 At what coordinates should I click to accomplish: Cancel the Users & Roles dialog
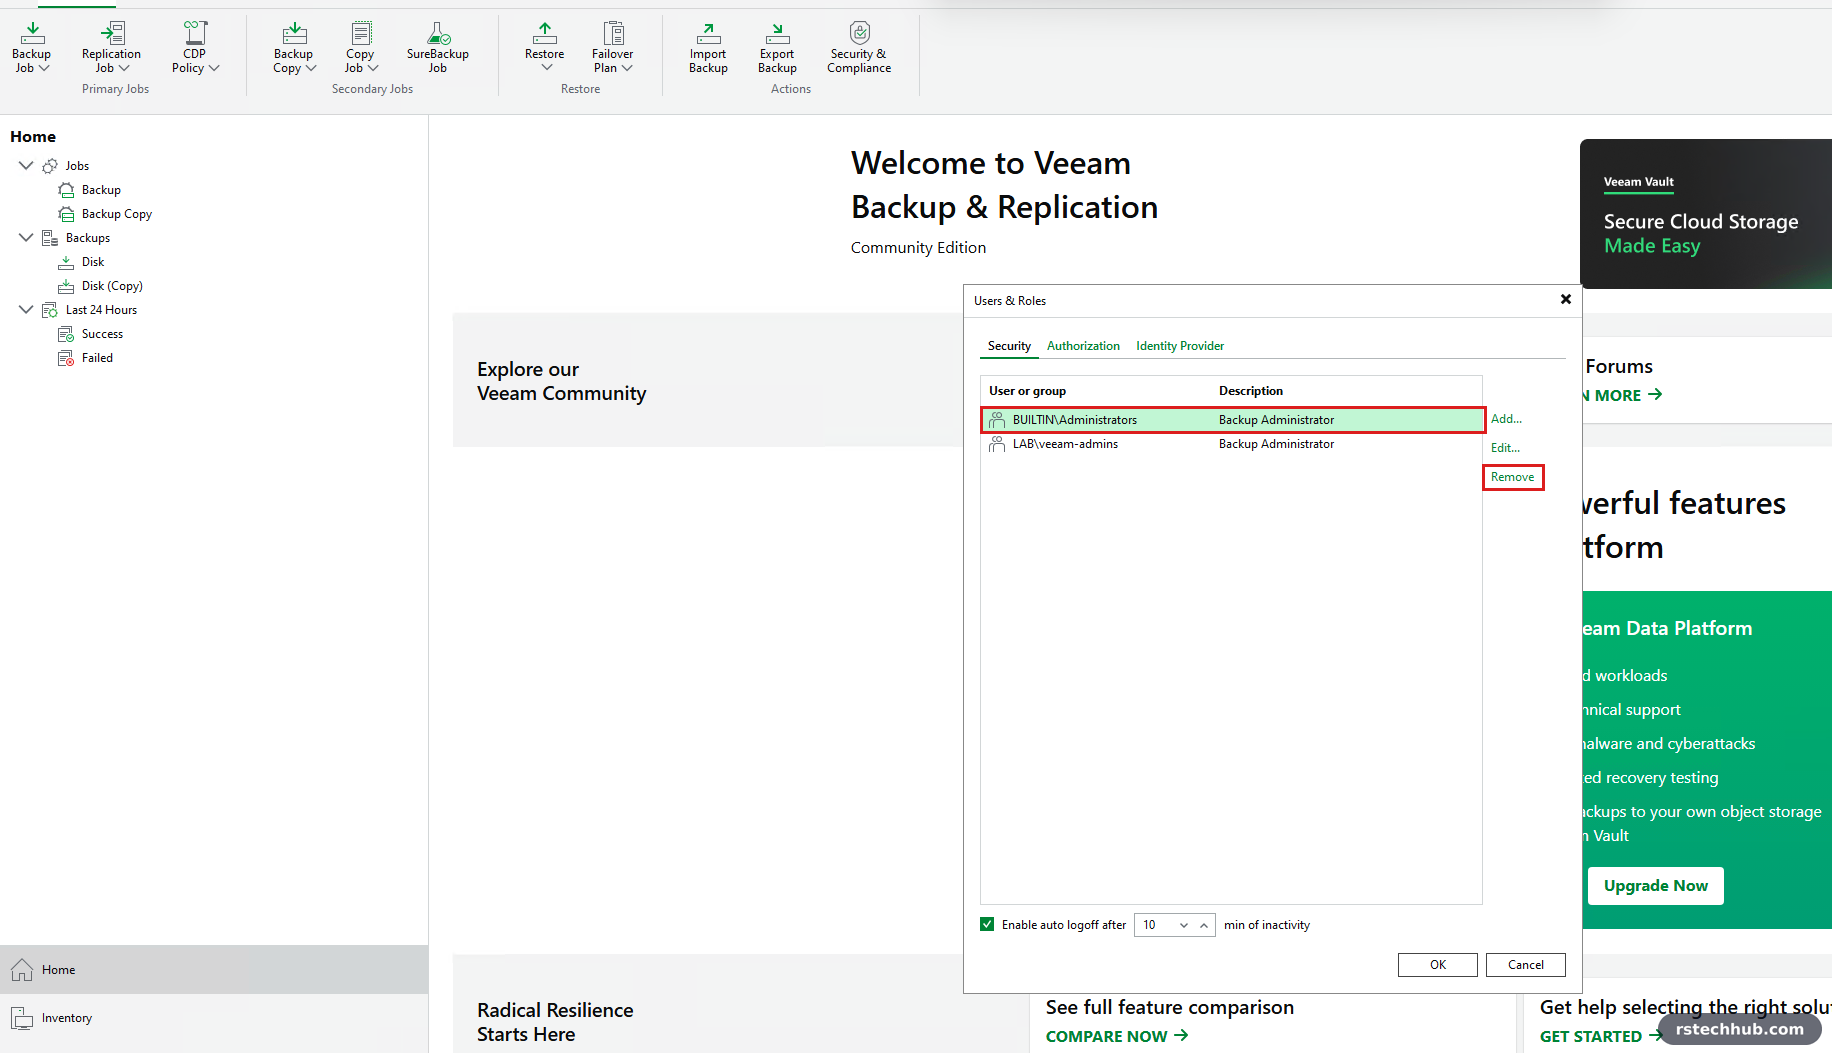click(1526, 965)
